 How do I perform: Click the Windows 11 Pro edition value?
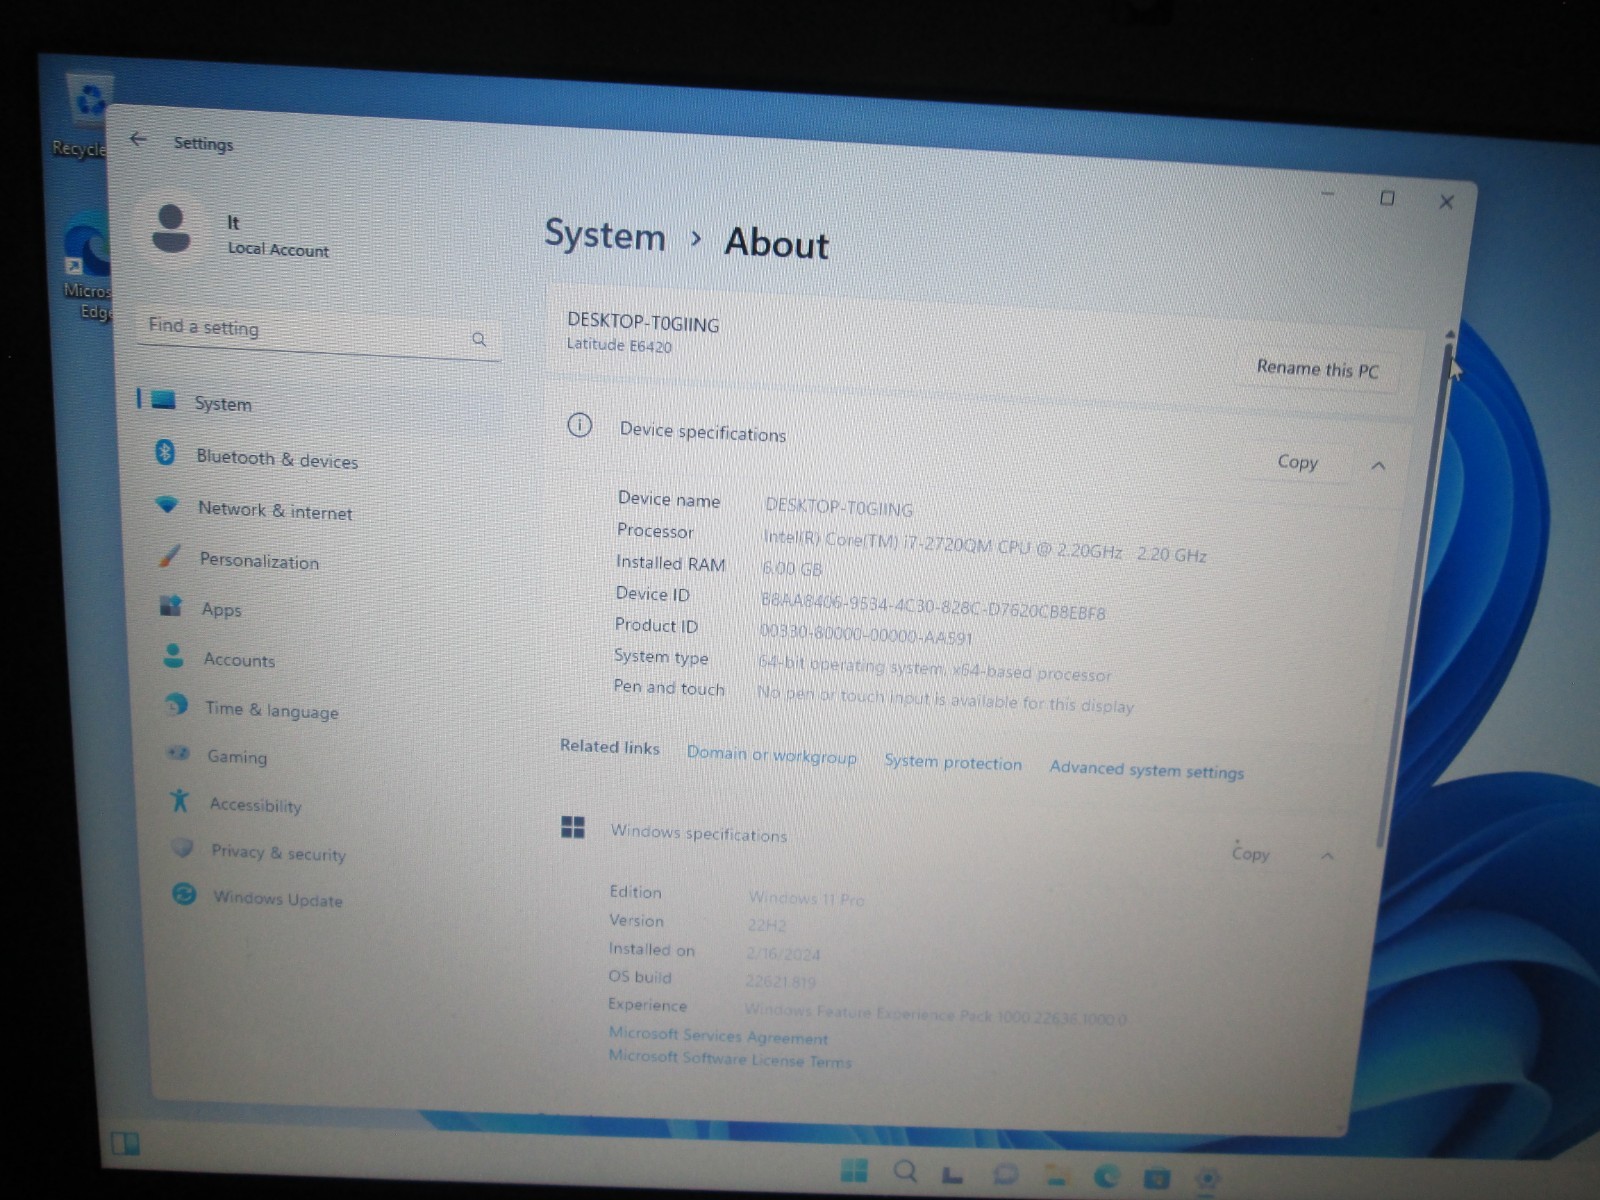pos(806,898)
